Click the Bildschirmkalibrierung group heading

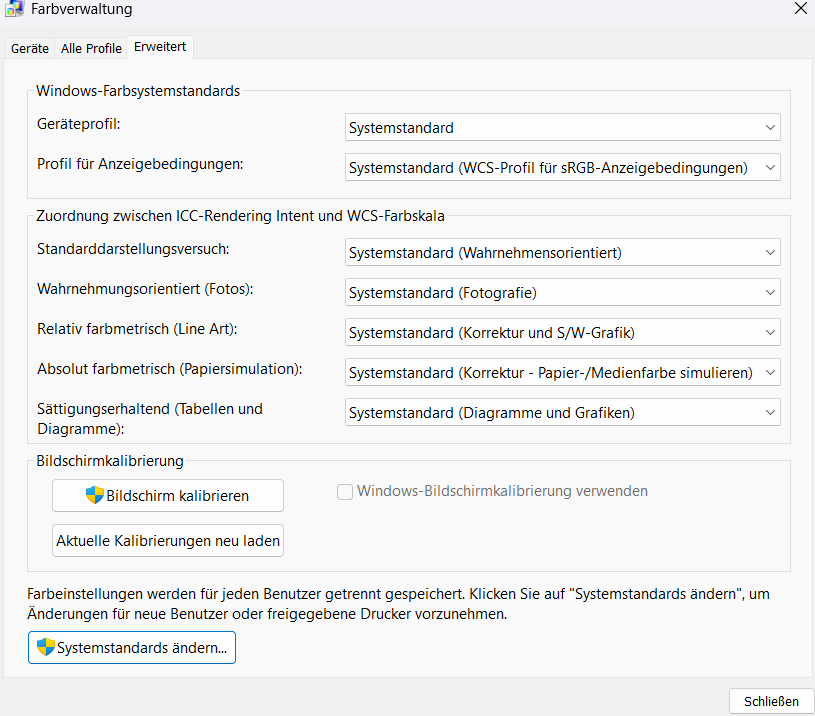[x=110, y=461]
